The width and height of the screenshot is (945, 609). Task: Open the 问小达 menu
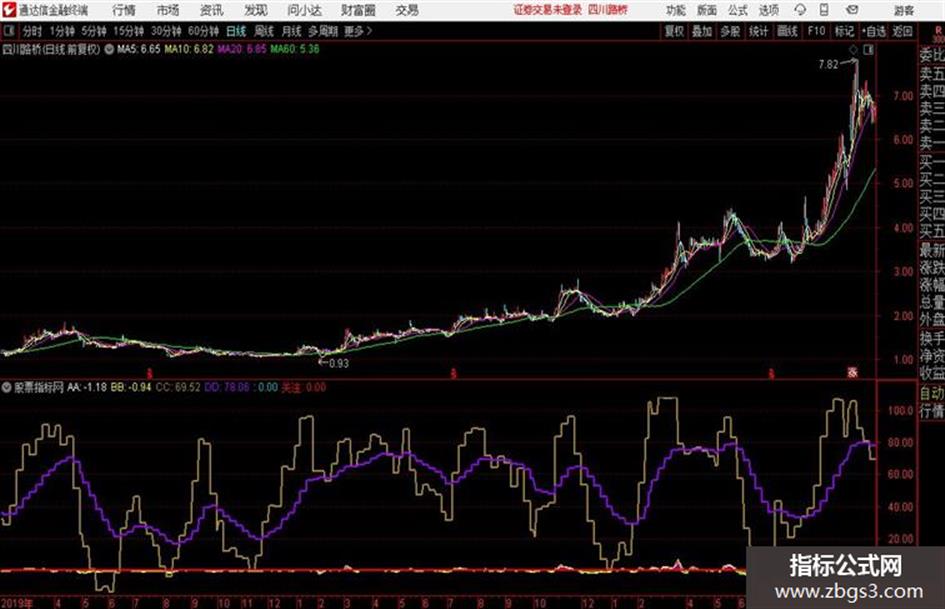(304, 10)
